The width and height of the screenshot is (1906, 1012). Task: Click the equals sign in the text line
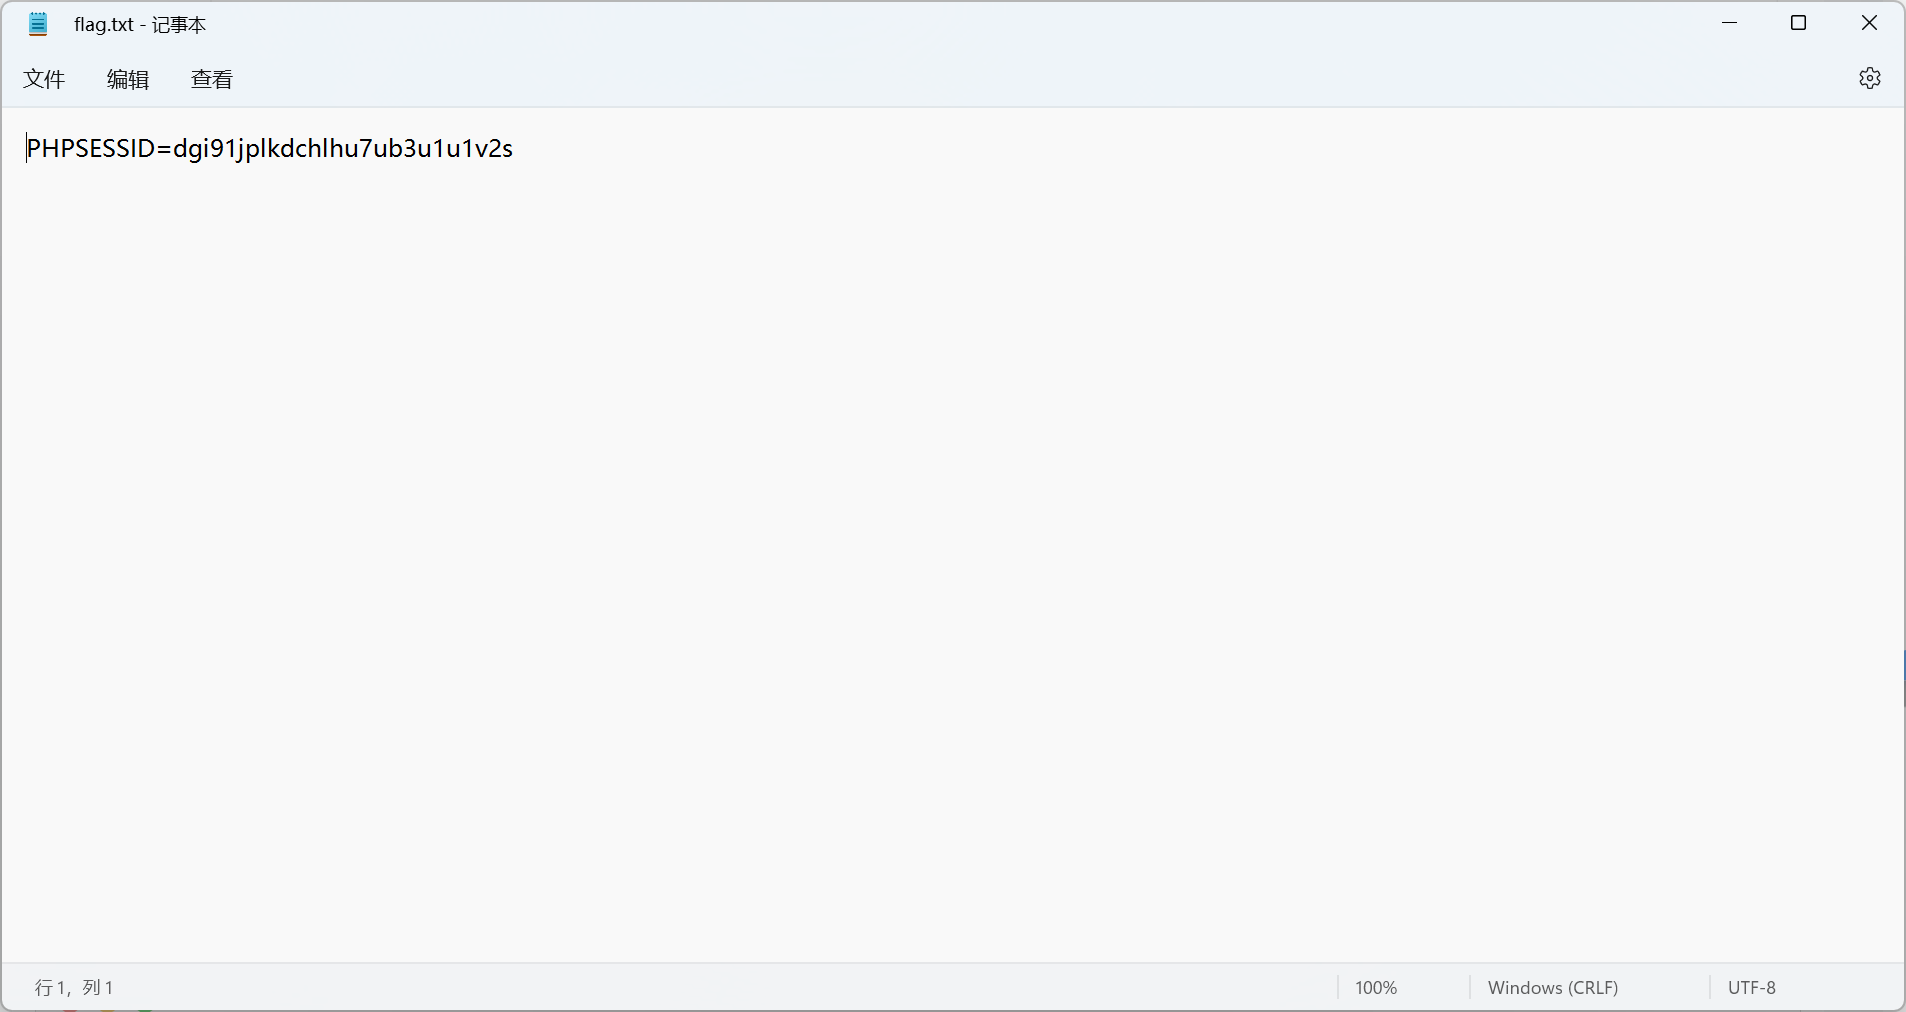click(x=165, y=149)
